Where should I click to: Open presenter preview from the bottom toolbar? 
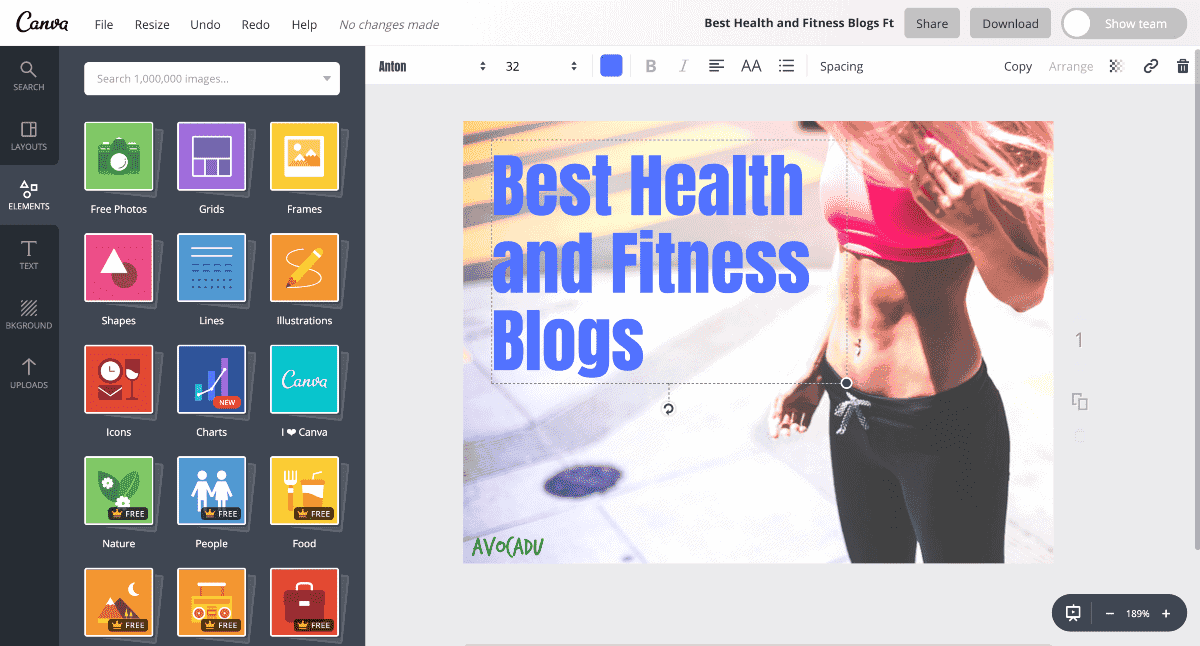coord(1072,613)
